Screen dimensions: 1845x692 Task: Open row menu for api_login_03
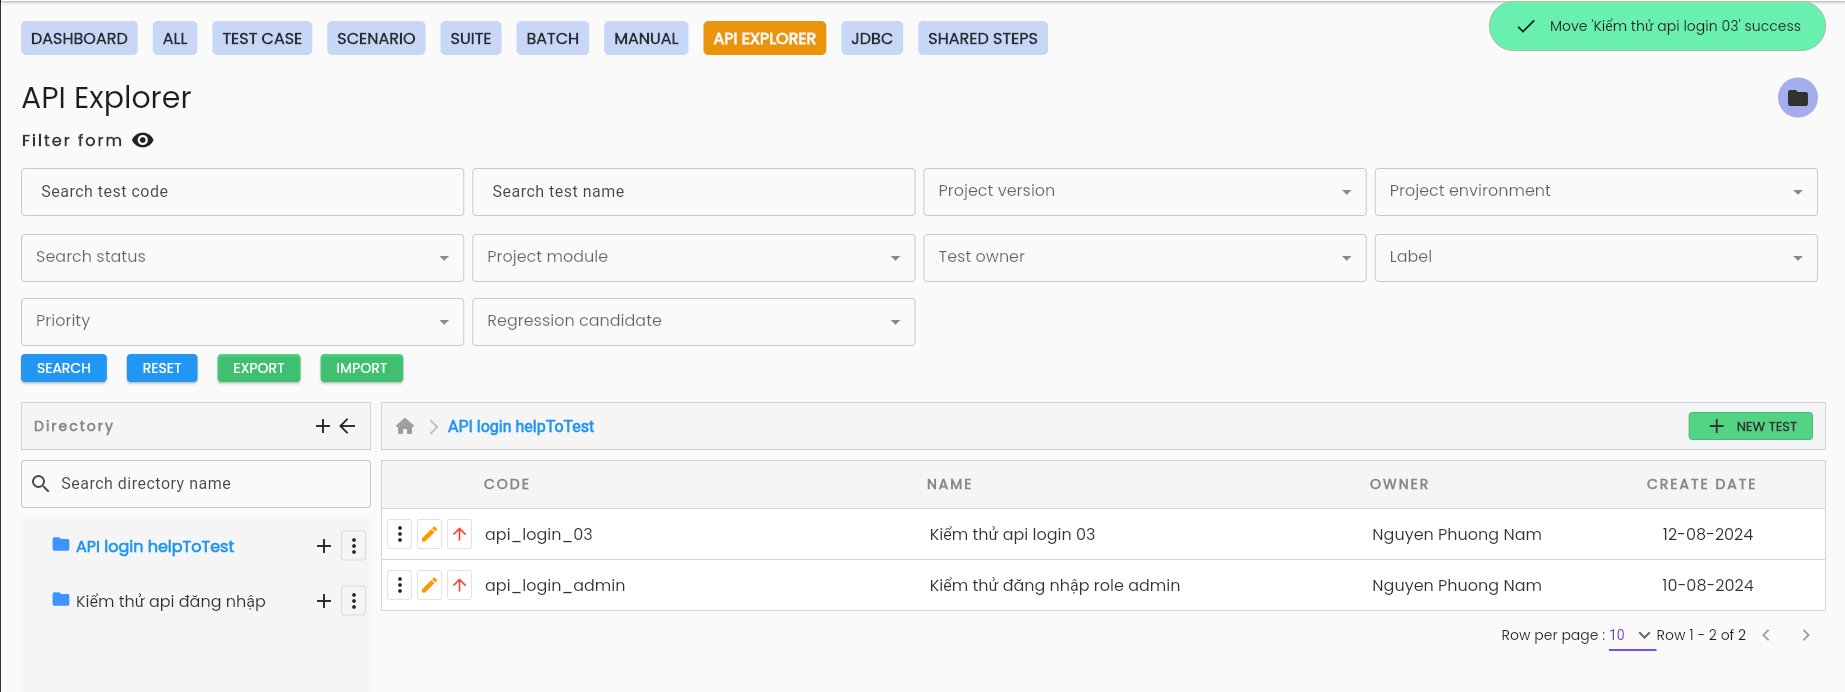point(400,534)
